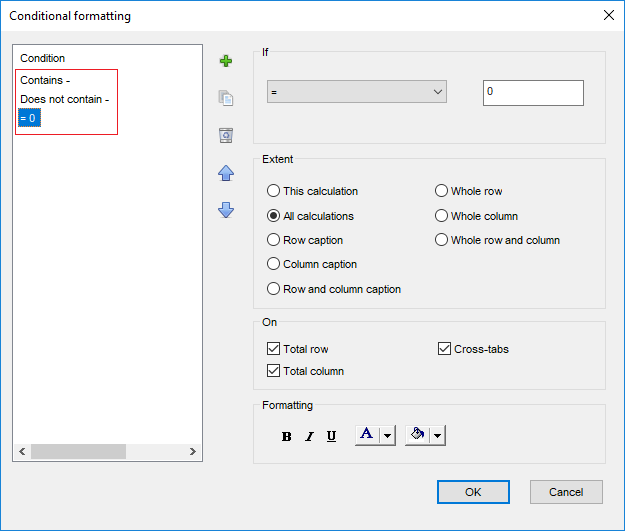Screen dimensions: 625x531
Task: Add a new condition with green plus
Action: tap(226, 61)
